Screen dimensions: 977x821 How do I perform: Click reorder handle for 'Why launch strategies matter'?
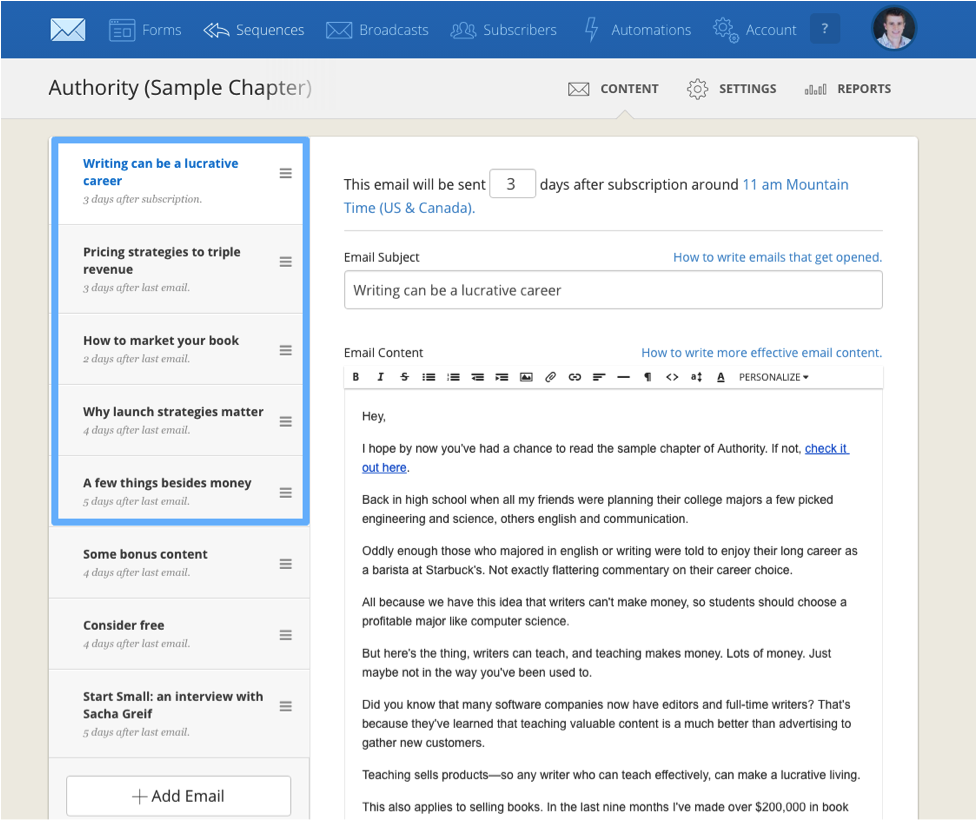(285, 422)
